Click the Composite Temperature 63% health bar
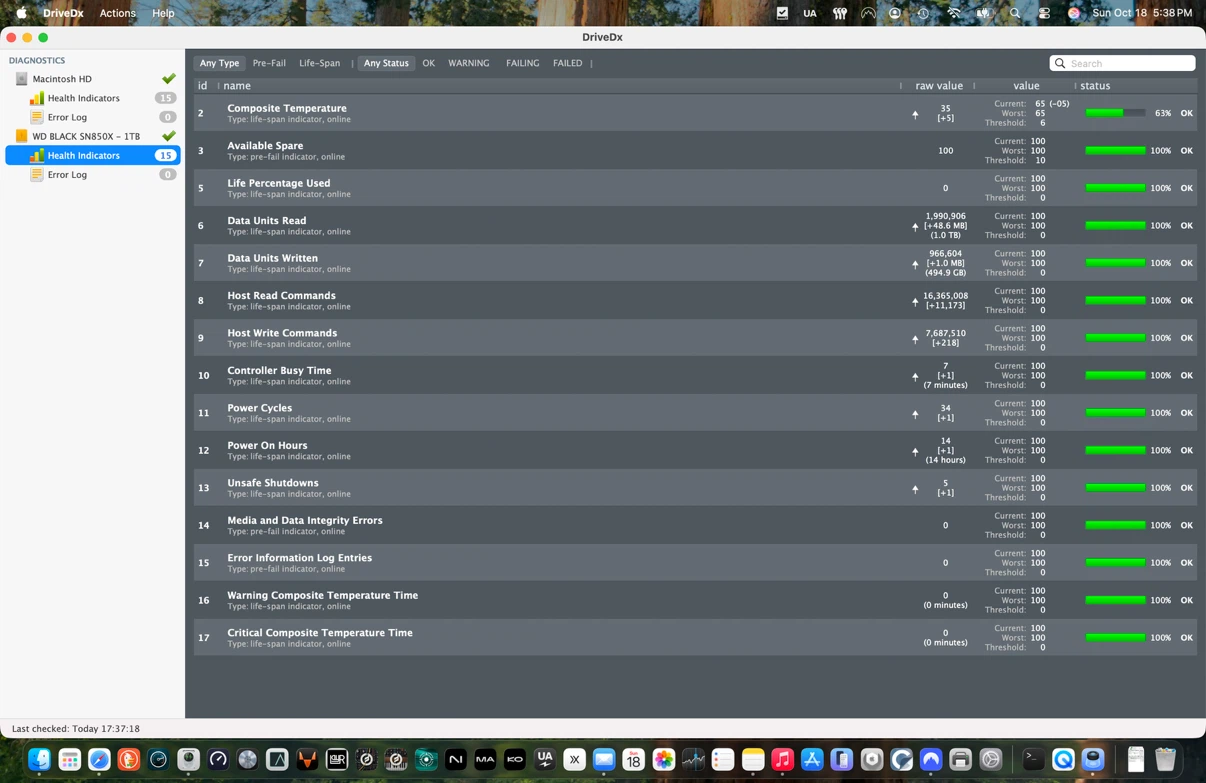The width and height of the screenshot is (1206, 783). coord(1115,113)
